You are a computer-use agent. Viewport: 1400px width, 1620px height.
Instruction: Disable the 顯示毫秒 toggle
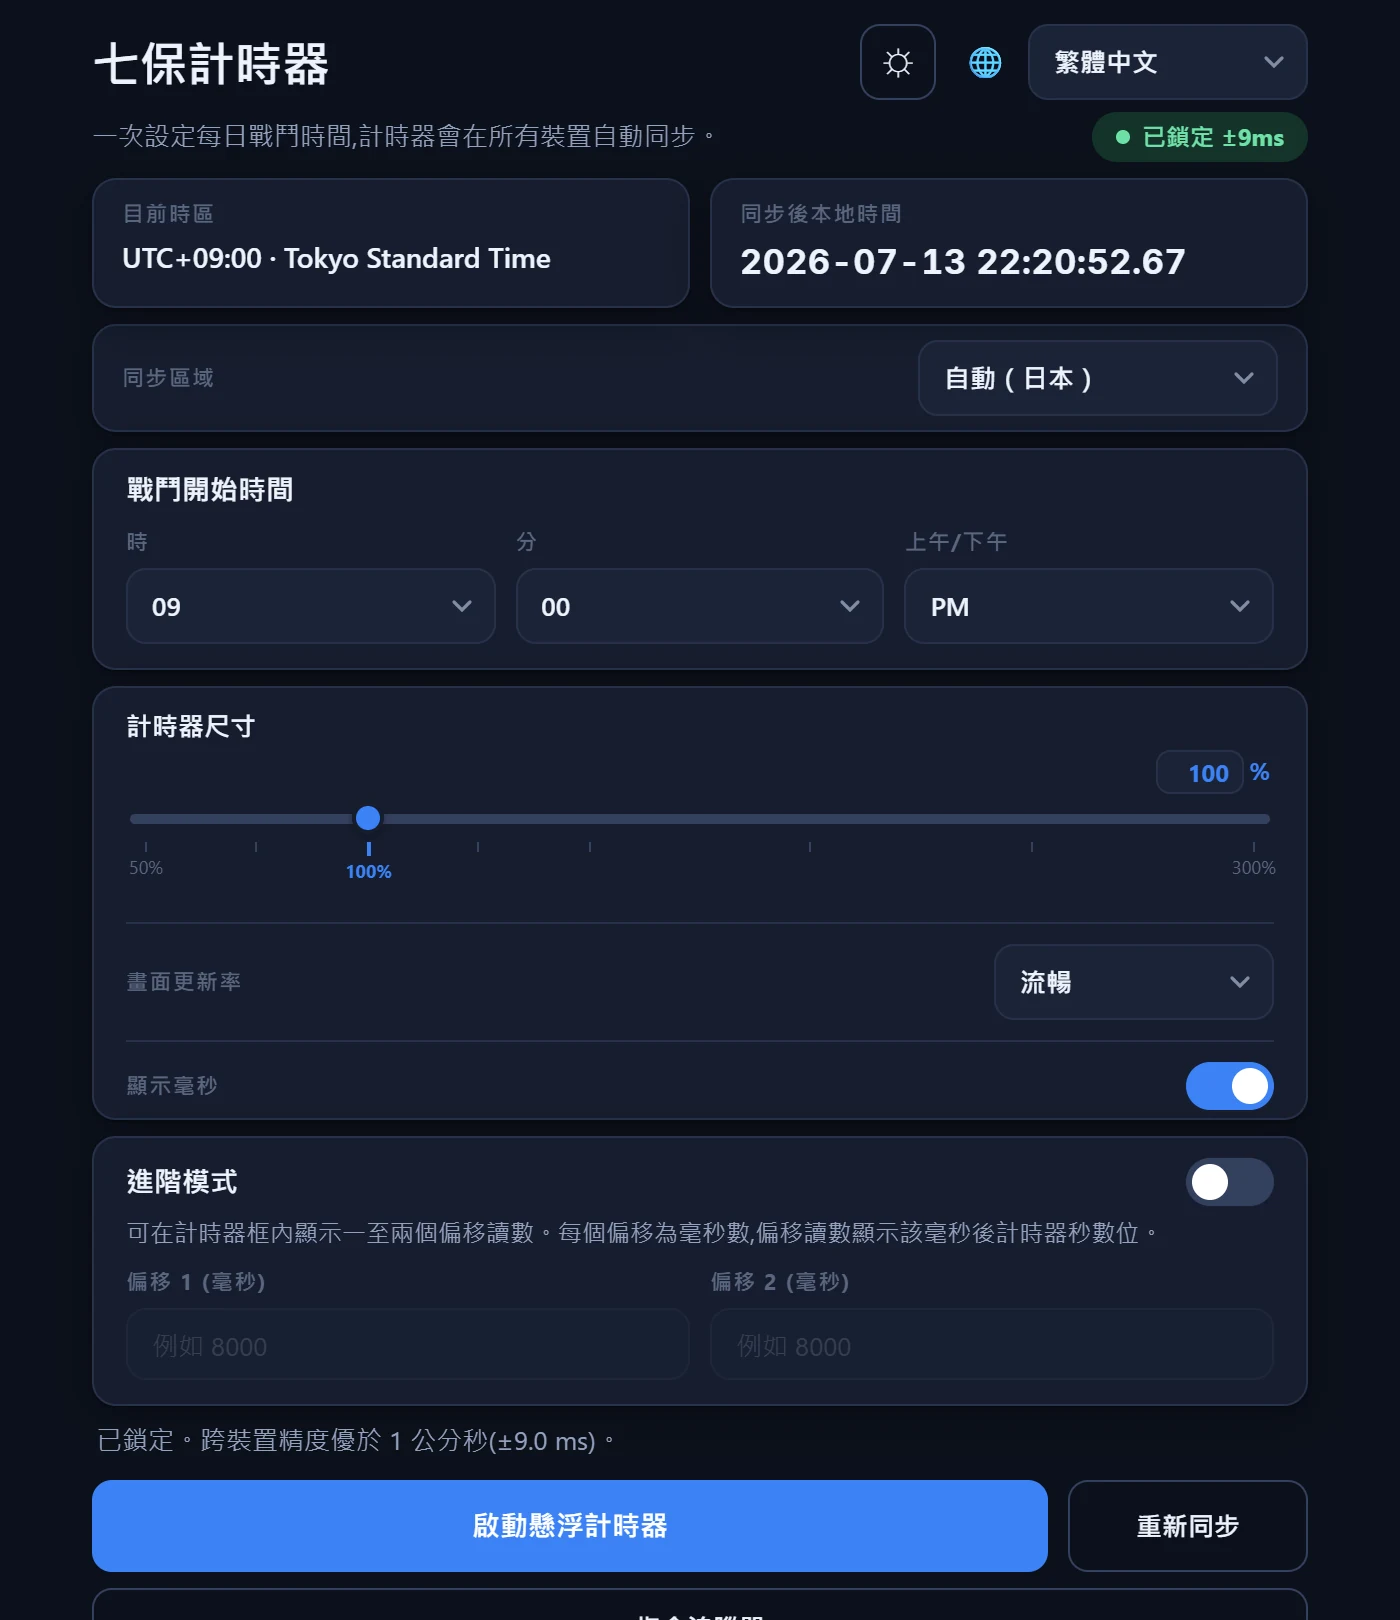tap(1229, 1086)
